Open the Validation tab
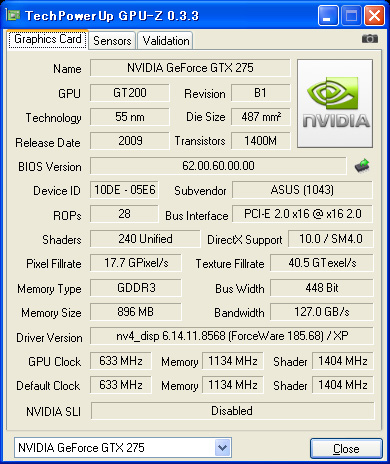This screenshot has width=390, height=464. pyautogui.click(x=166, y=41)
